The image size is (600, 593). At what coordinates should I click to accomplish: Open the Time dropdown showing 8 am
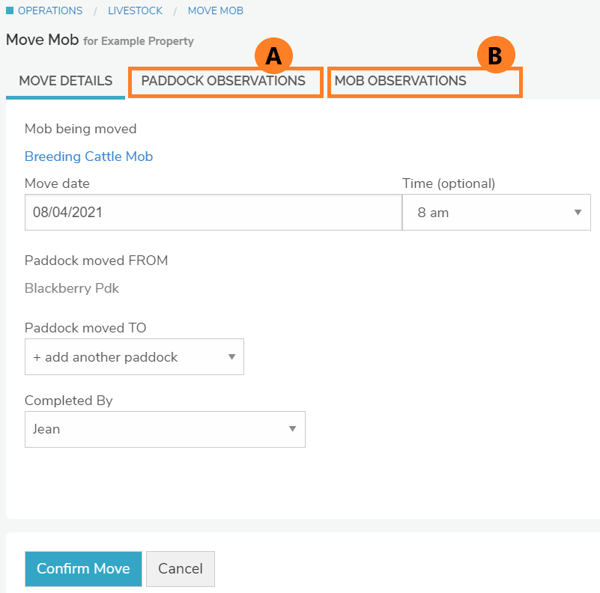click(x=495, y=213)
